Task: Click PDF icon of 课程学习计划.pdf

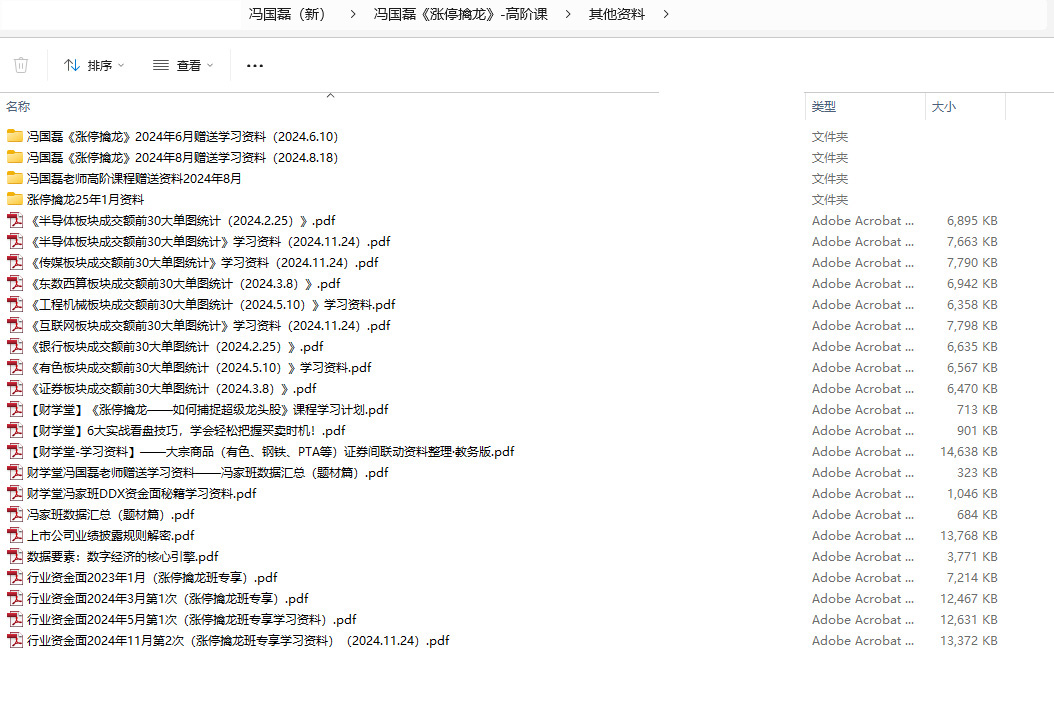Action: tap(15, 409)
